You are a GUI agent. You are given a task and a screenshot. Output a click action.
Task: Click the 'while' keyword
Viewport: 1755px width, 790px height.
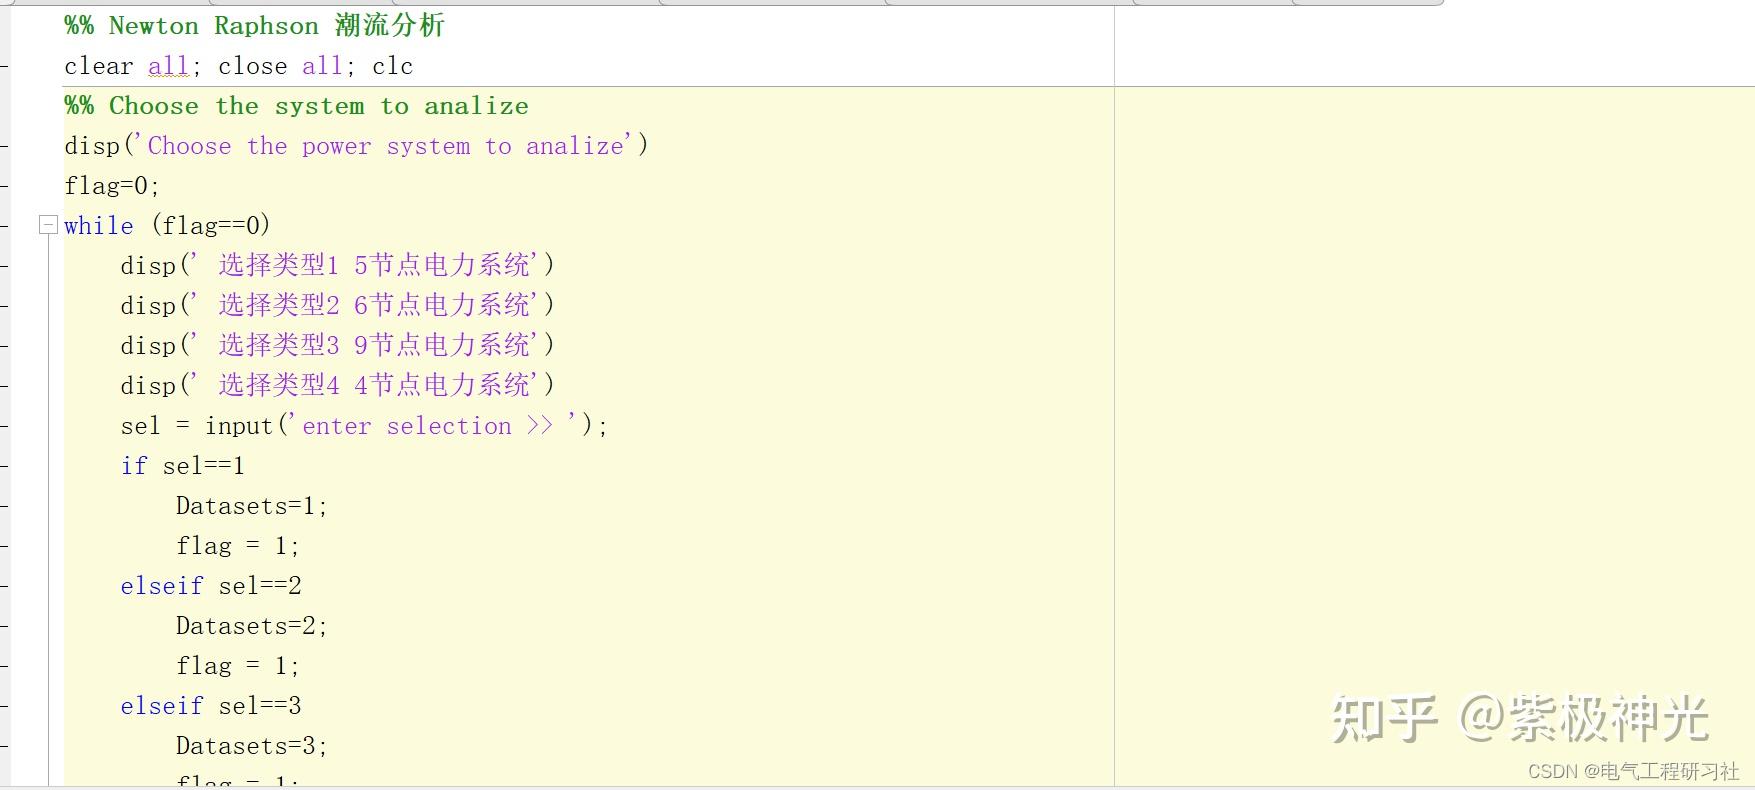[98, 226]
